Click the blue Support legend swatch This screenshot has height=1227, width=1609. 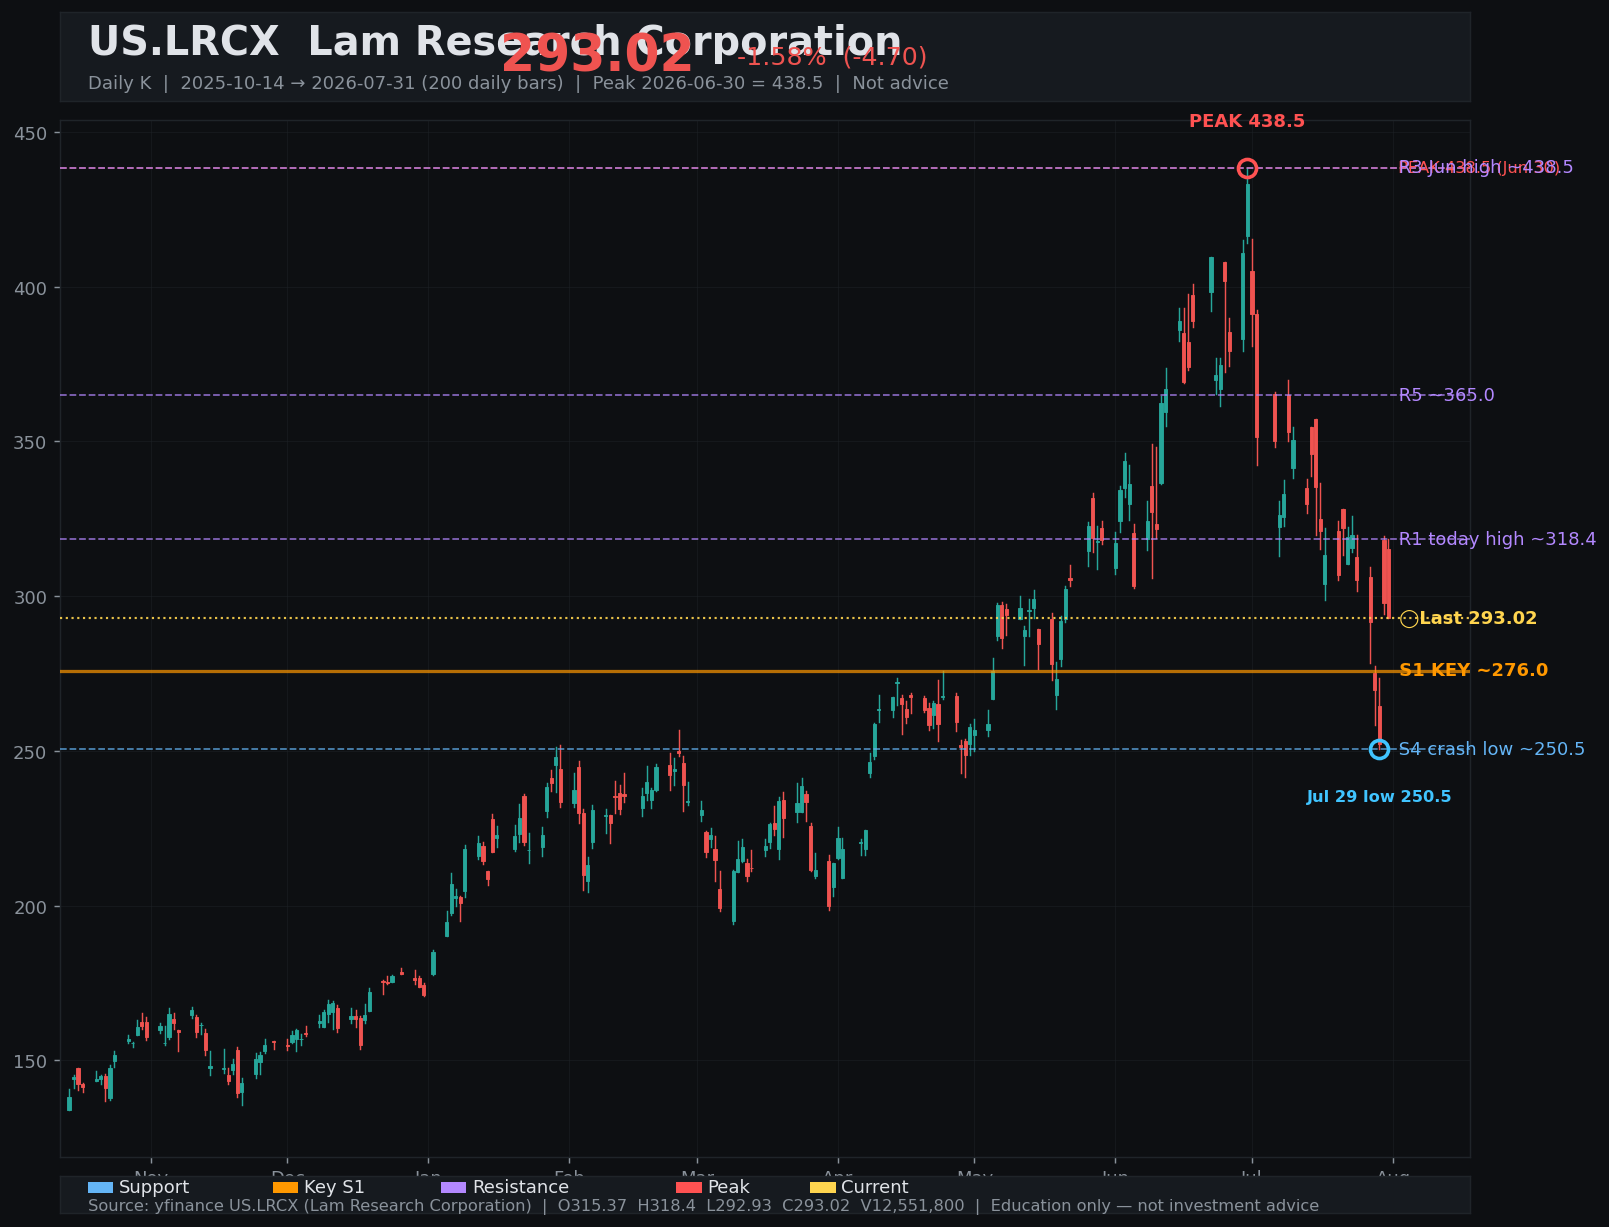100,1187
